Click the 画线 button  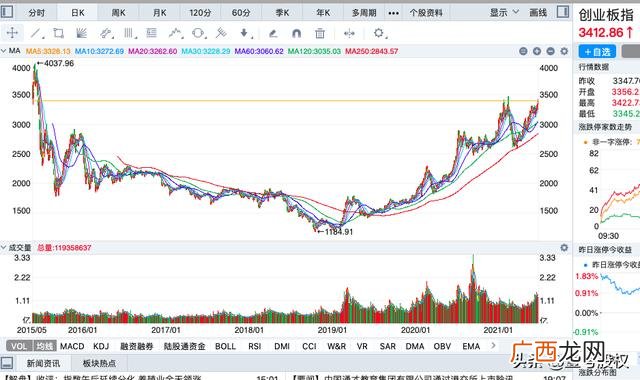538,13
